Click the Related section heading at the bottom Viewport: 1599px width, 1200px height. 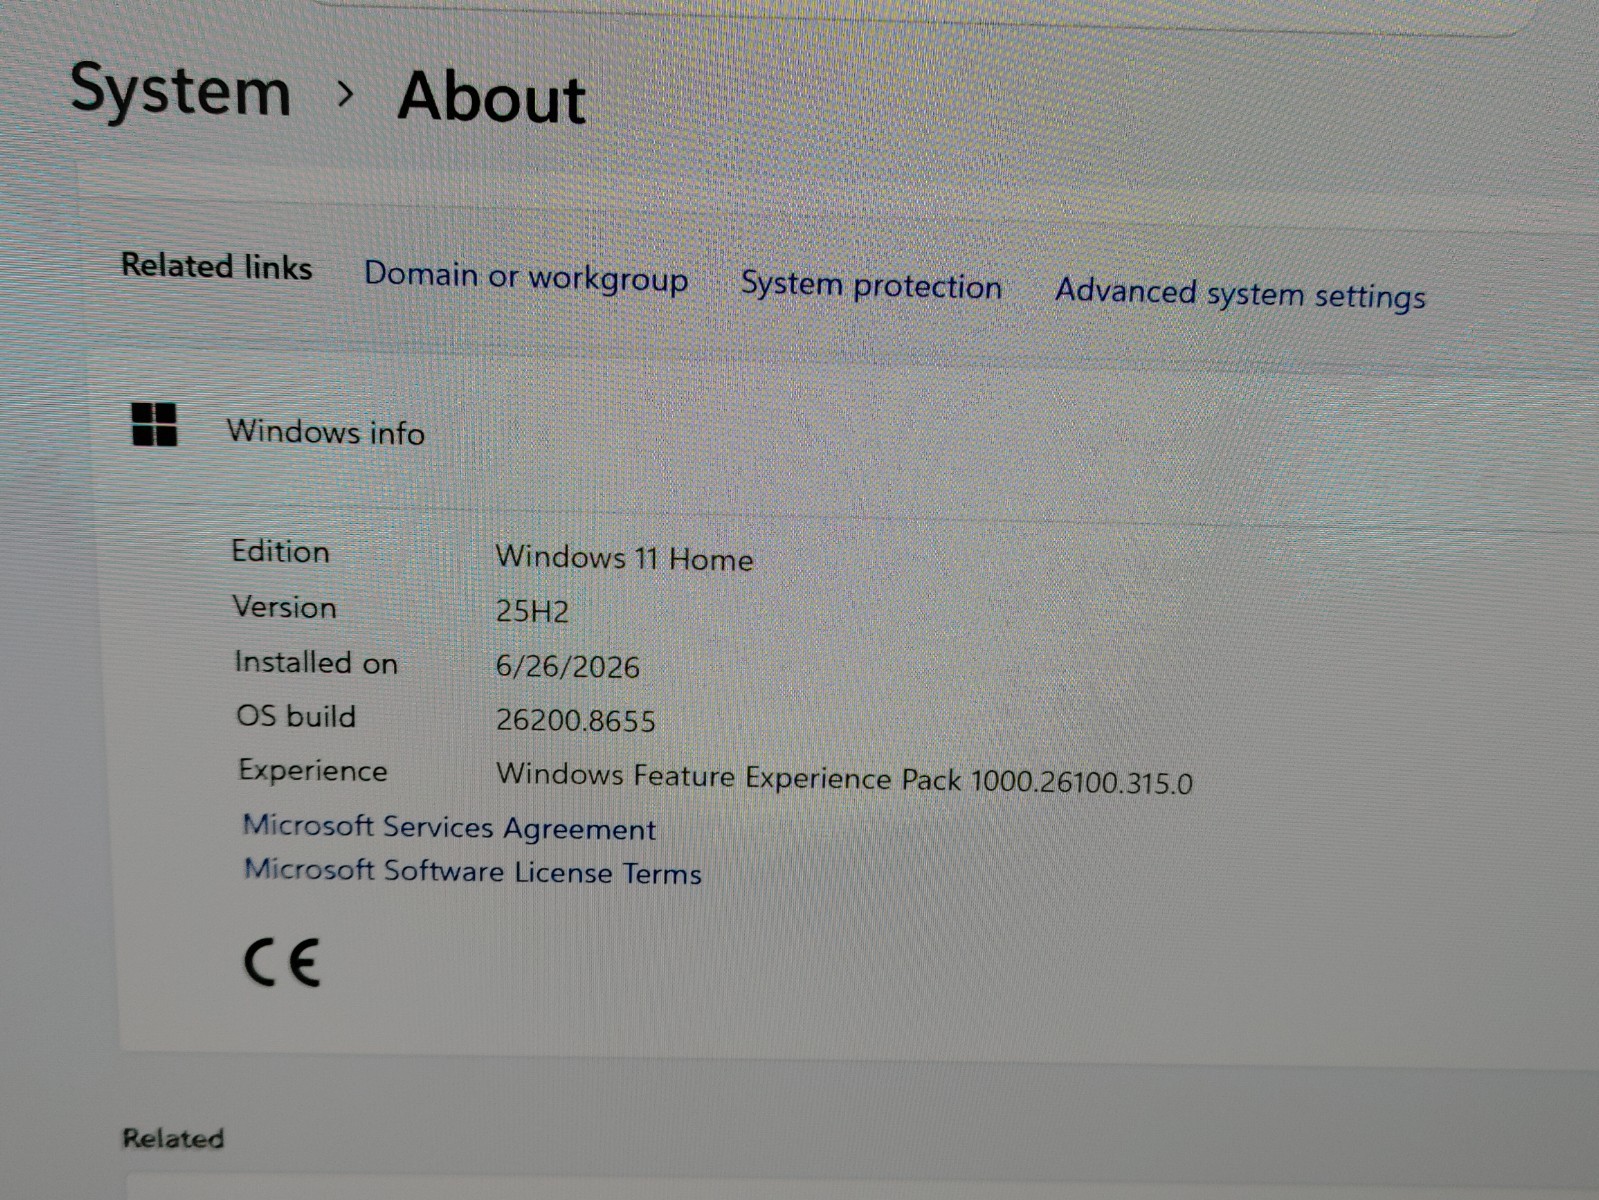coord(173,1138)
